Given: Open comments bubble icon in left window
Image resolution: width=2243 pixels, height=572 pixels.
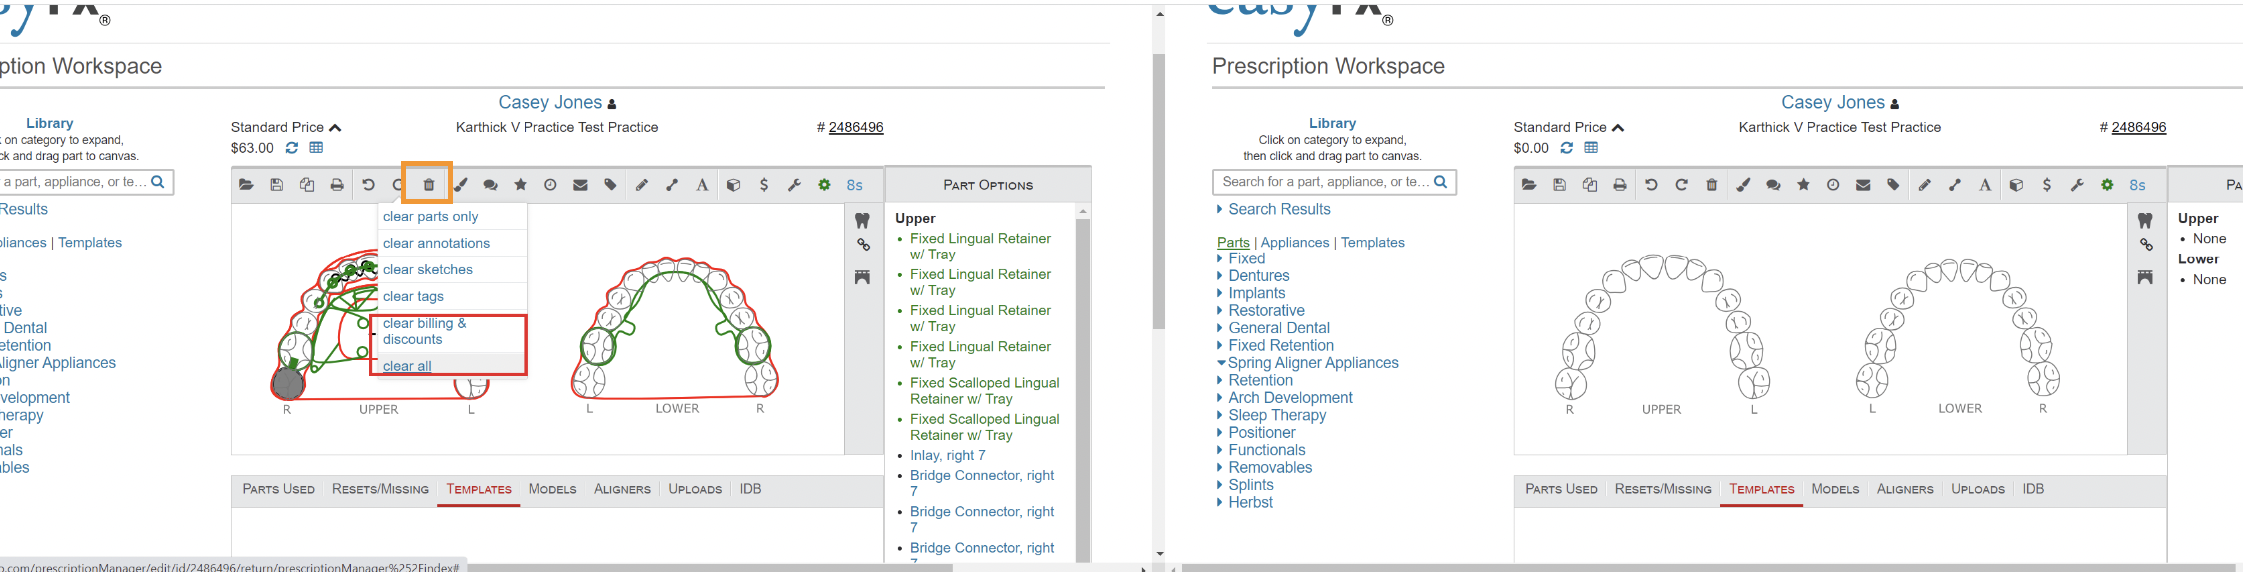Looking at the screenshot, I should point(490,185).
